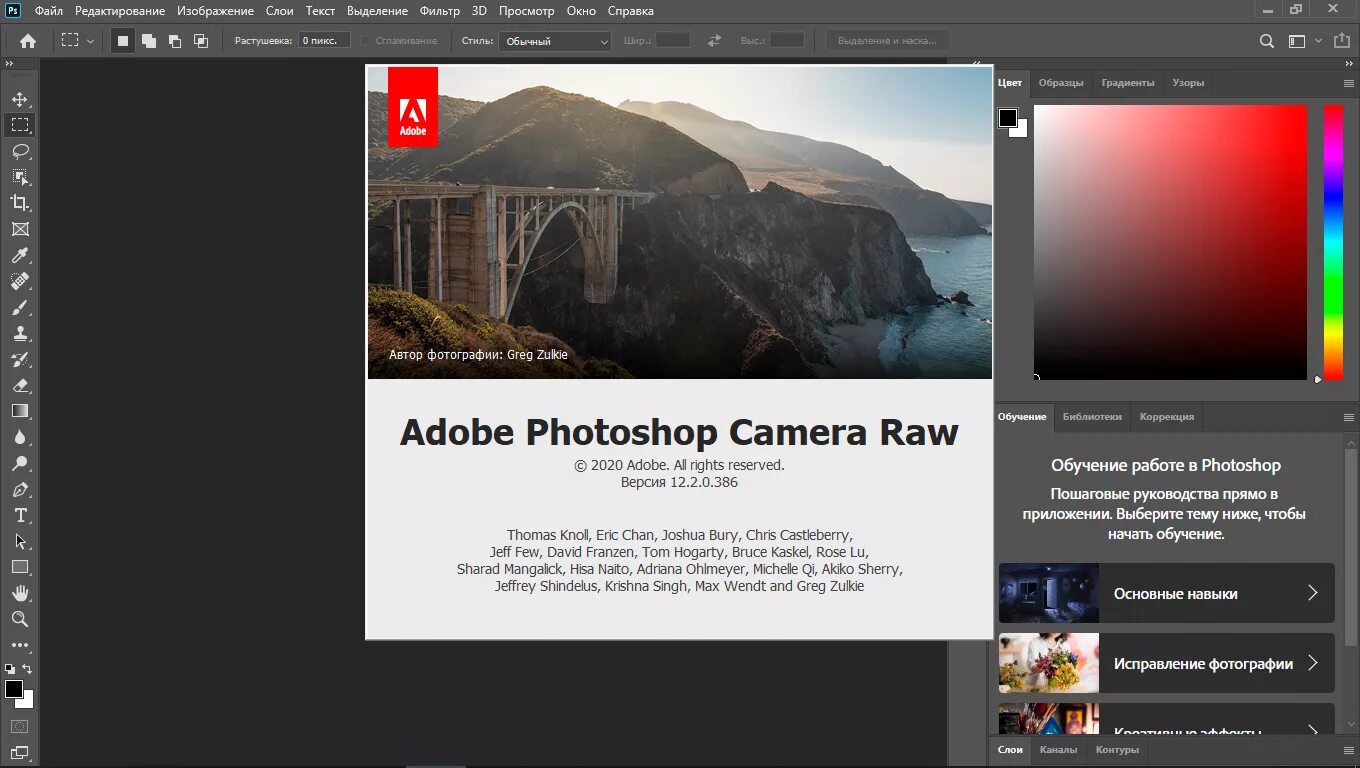1360x768 pixels.
Task: Go to the Home screen
Action: tap(28, 41)
